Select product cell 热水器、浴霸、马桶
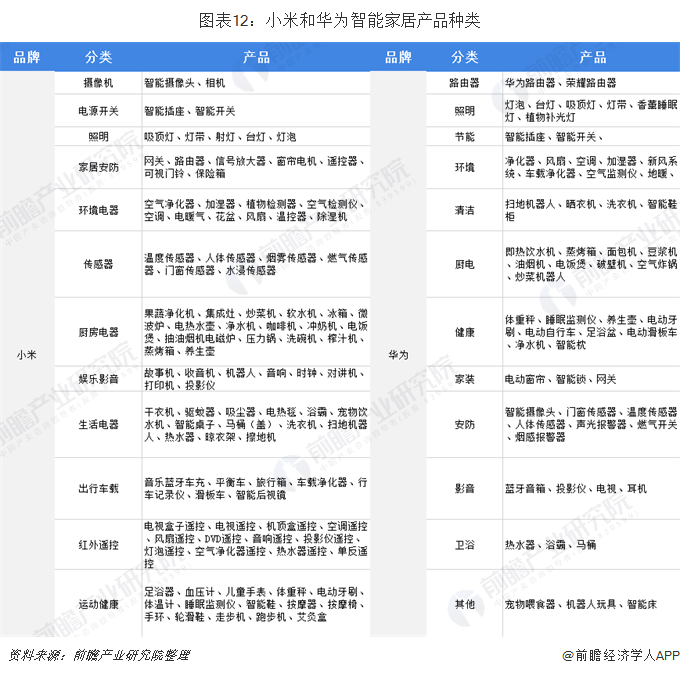680x676 pixels. (591, 545)
